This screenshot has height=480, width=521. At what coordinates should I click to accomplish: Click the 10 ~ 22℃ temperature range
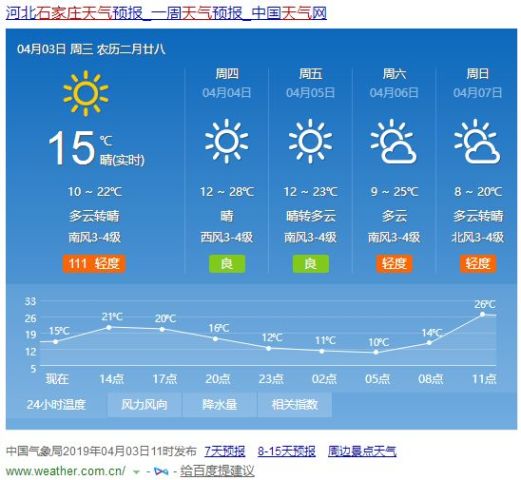pyautogui.click(x=94, y=192)
